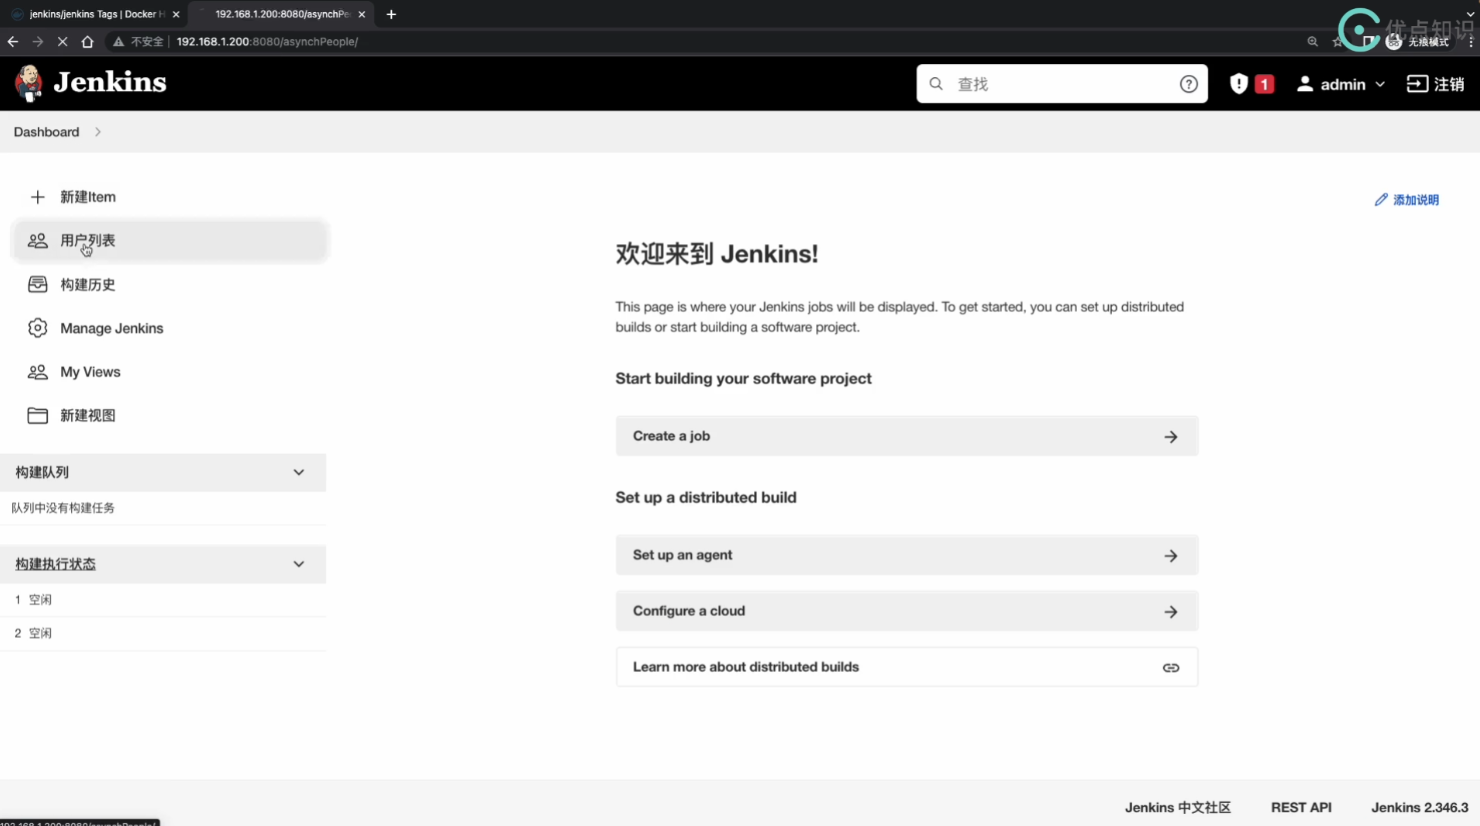Open the 构建历史 build history icon

[38, 284]
